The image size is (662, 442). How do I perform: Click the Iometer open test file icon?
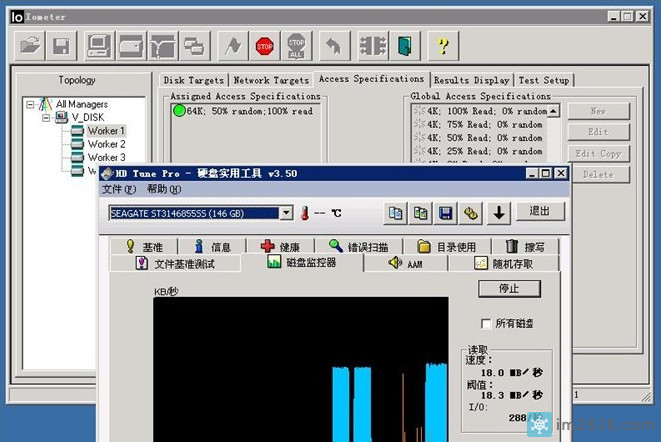tap(31, 45)
